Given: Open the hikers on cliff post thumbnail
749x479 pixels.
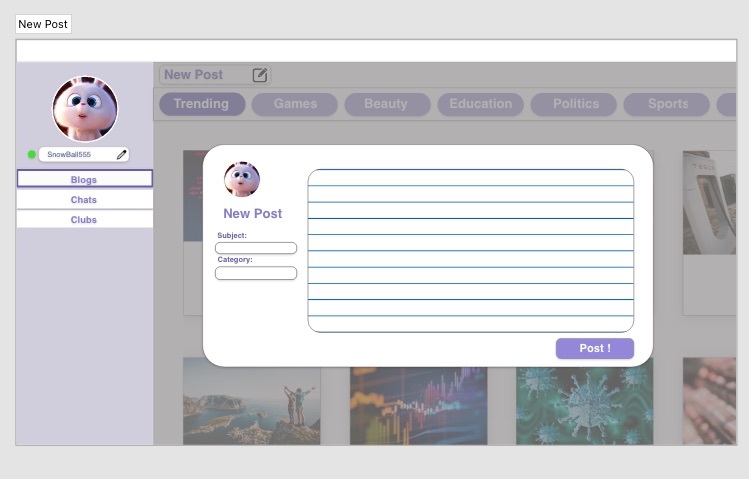Looking at the screenshot, I should coord(252,401).
